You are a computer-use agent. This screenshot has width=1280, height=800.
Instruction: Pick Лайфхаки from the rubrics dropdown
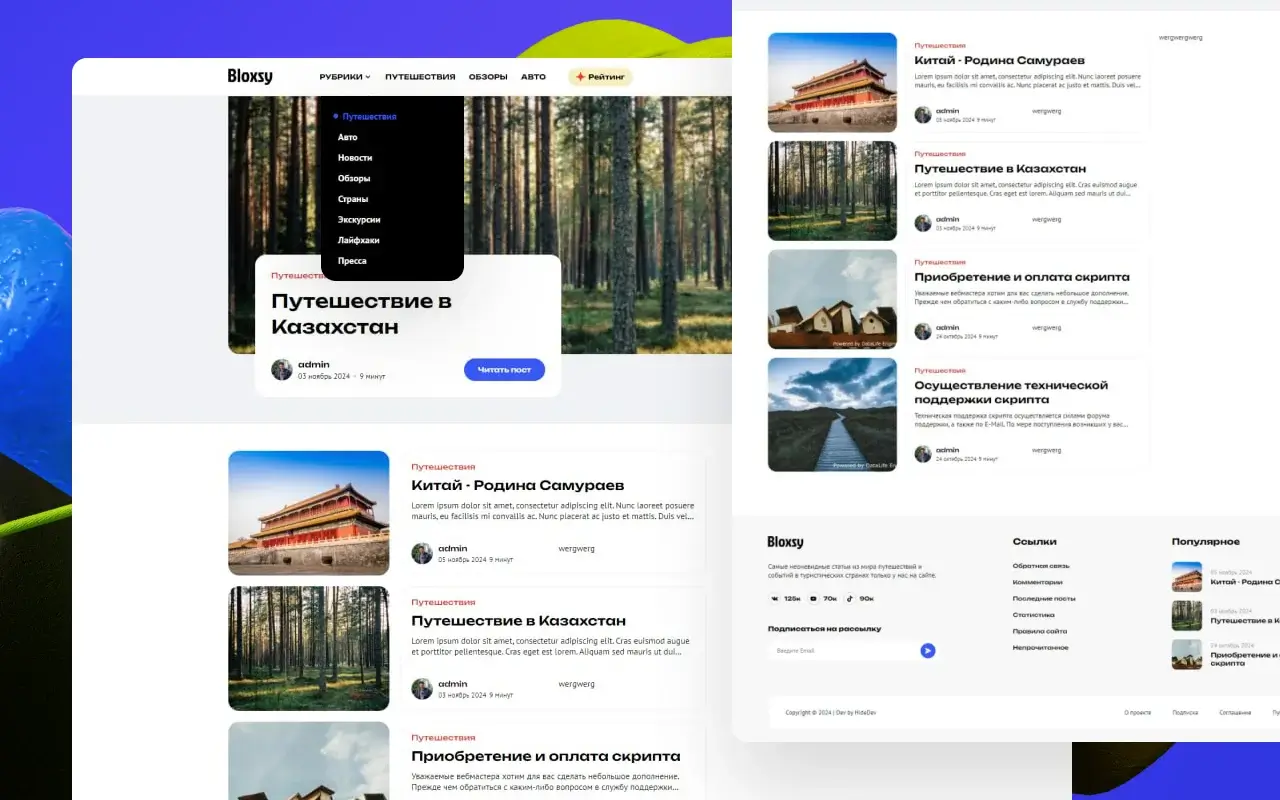point(358,240)
